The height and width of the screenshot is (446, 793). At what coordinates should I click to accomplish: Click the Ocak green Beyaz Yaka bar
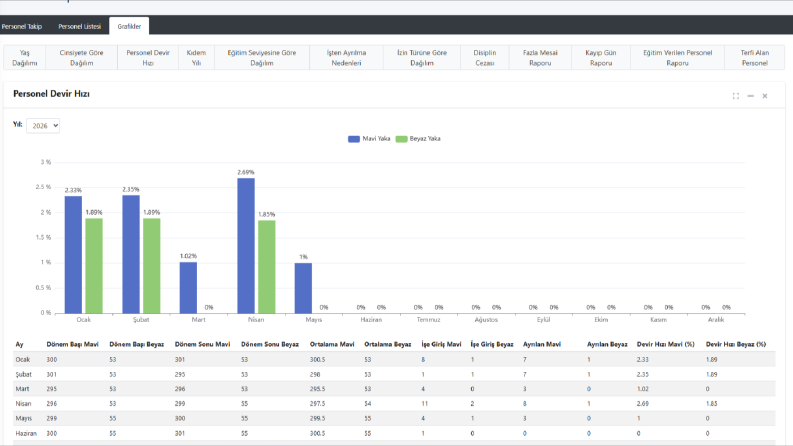[94, 265]
